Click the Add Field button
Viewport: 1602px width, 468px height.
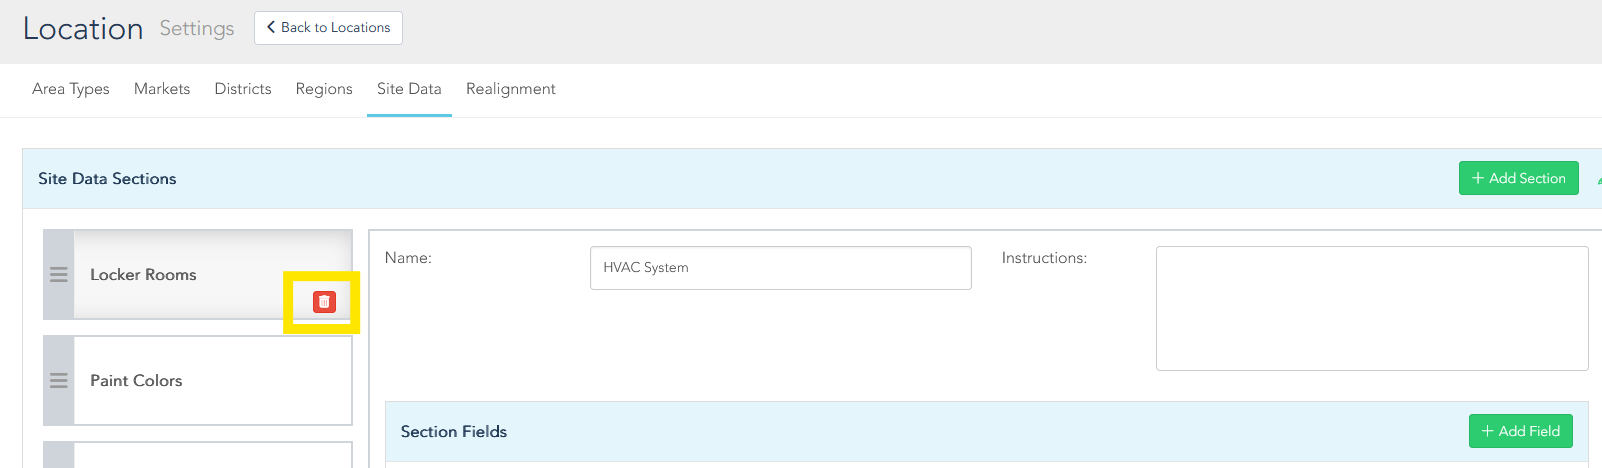1520,431
